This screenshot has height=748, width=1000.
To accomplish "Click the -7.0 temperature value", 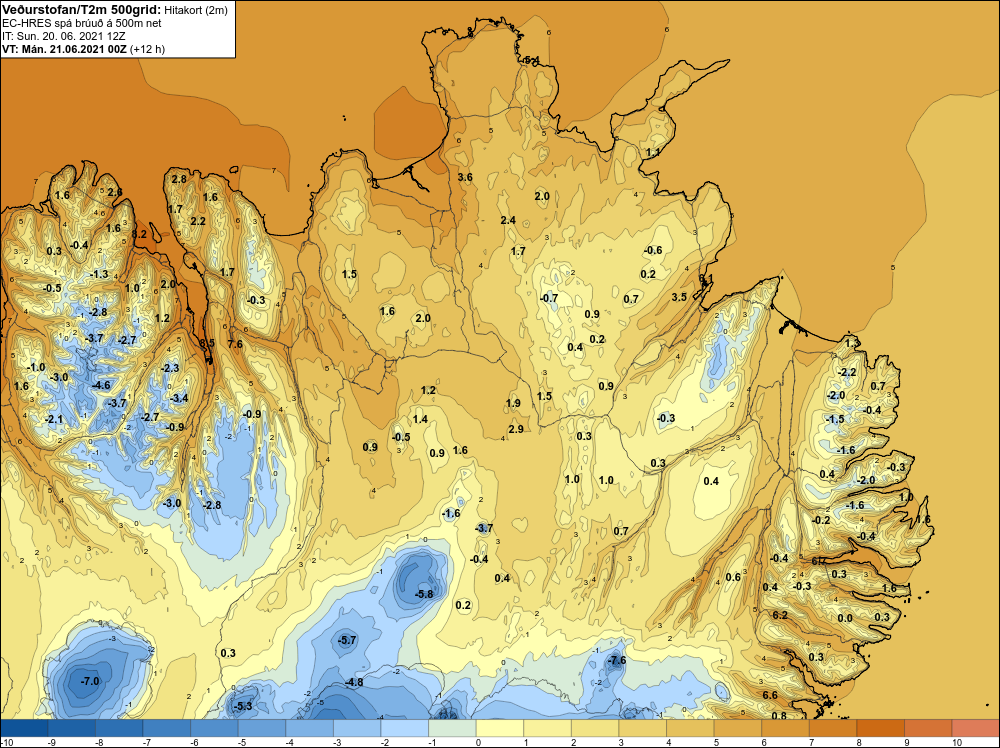I will pos(90,681).
